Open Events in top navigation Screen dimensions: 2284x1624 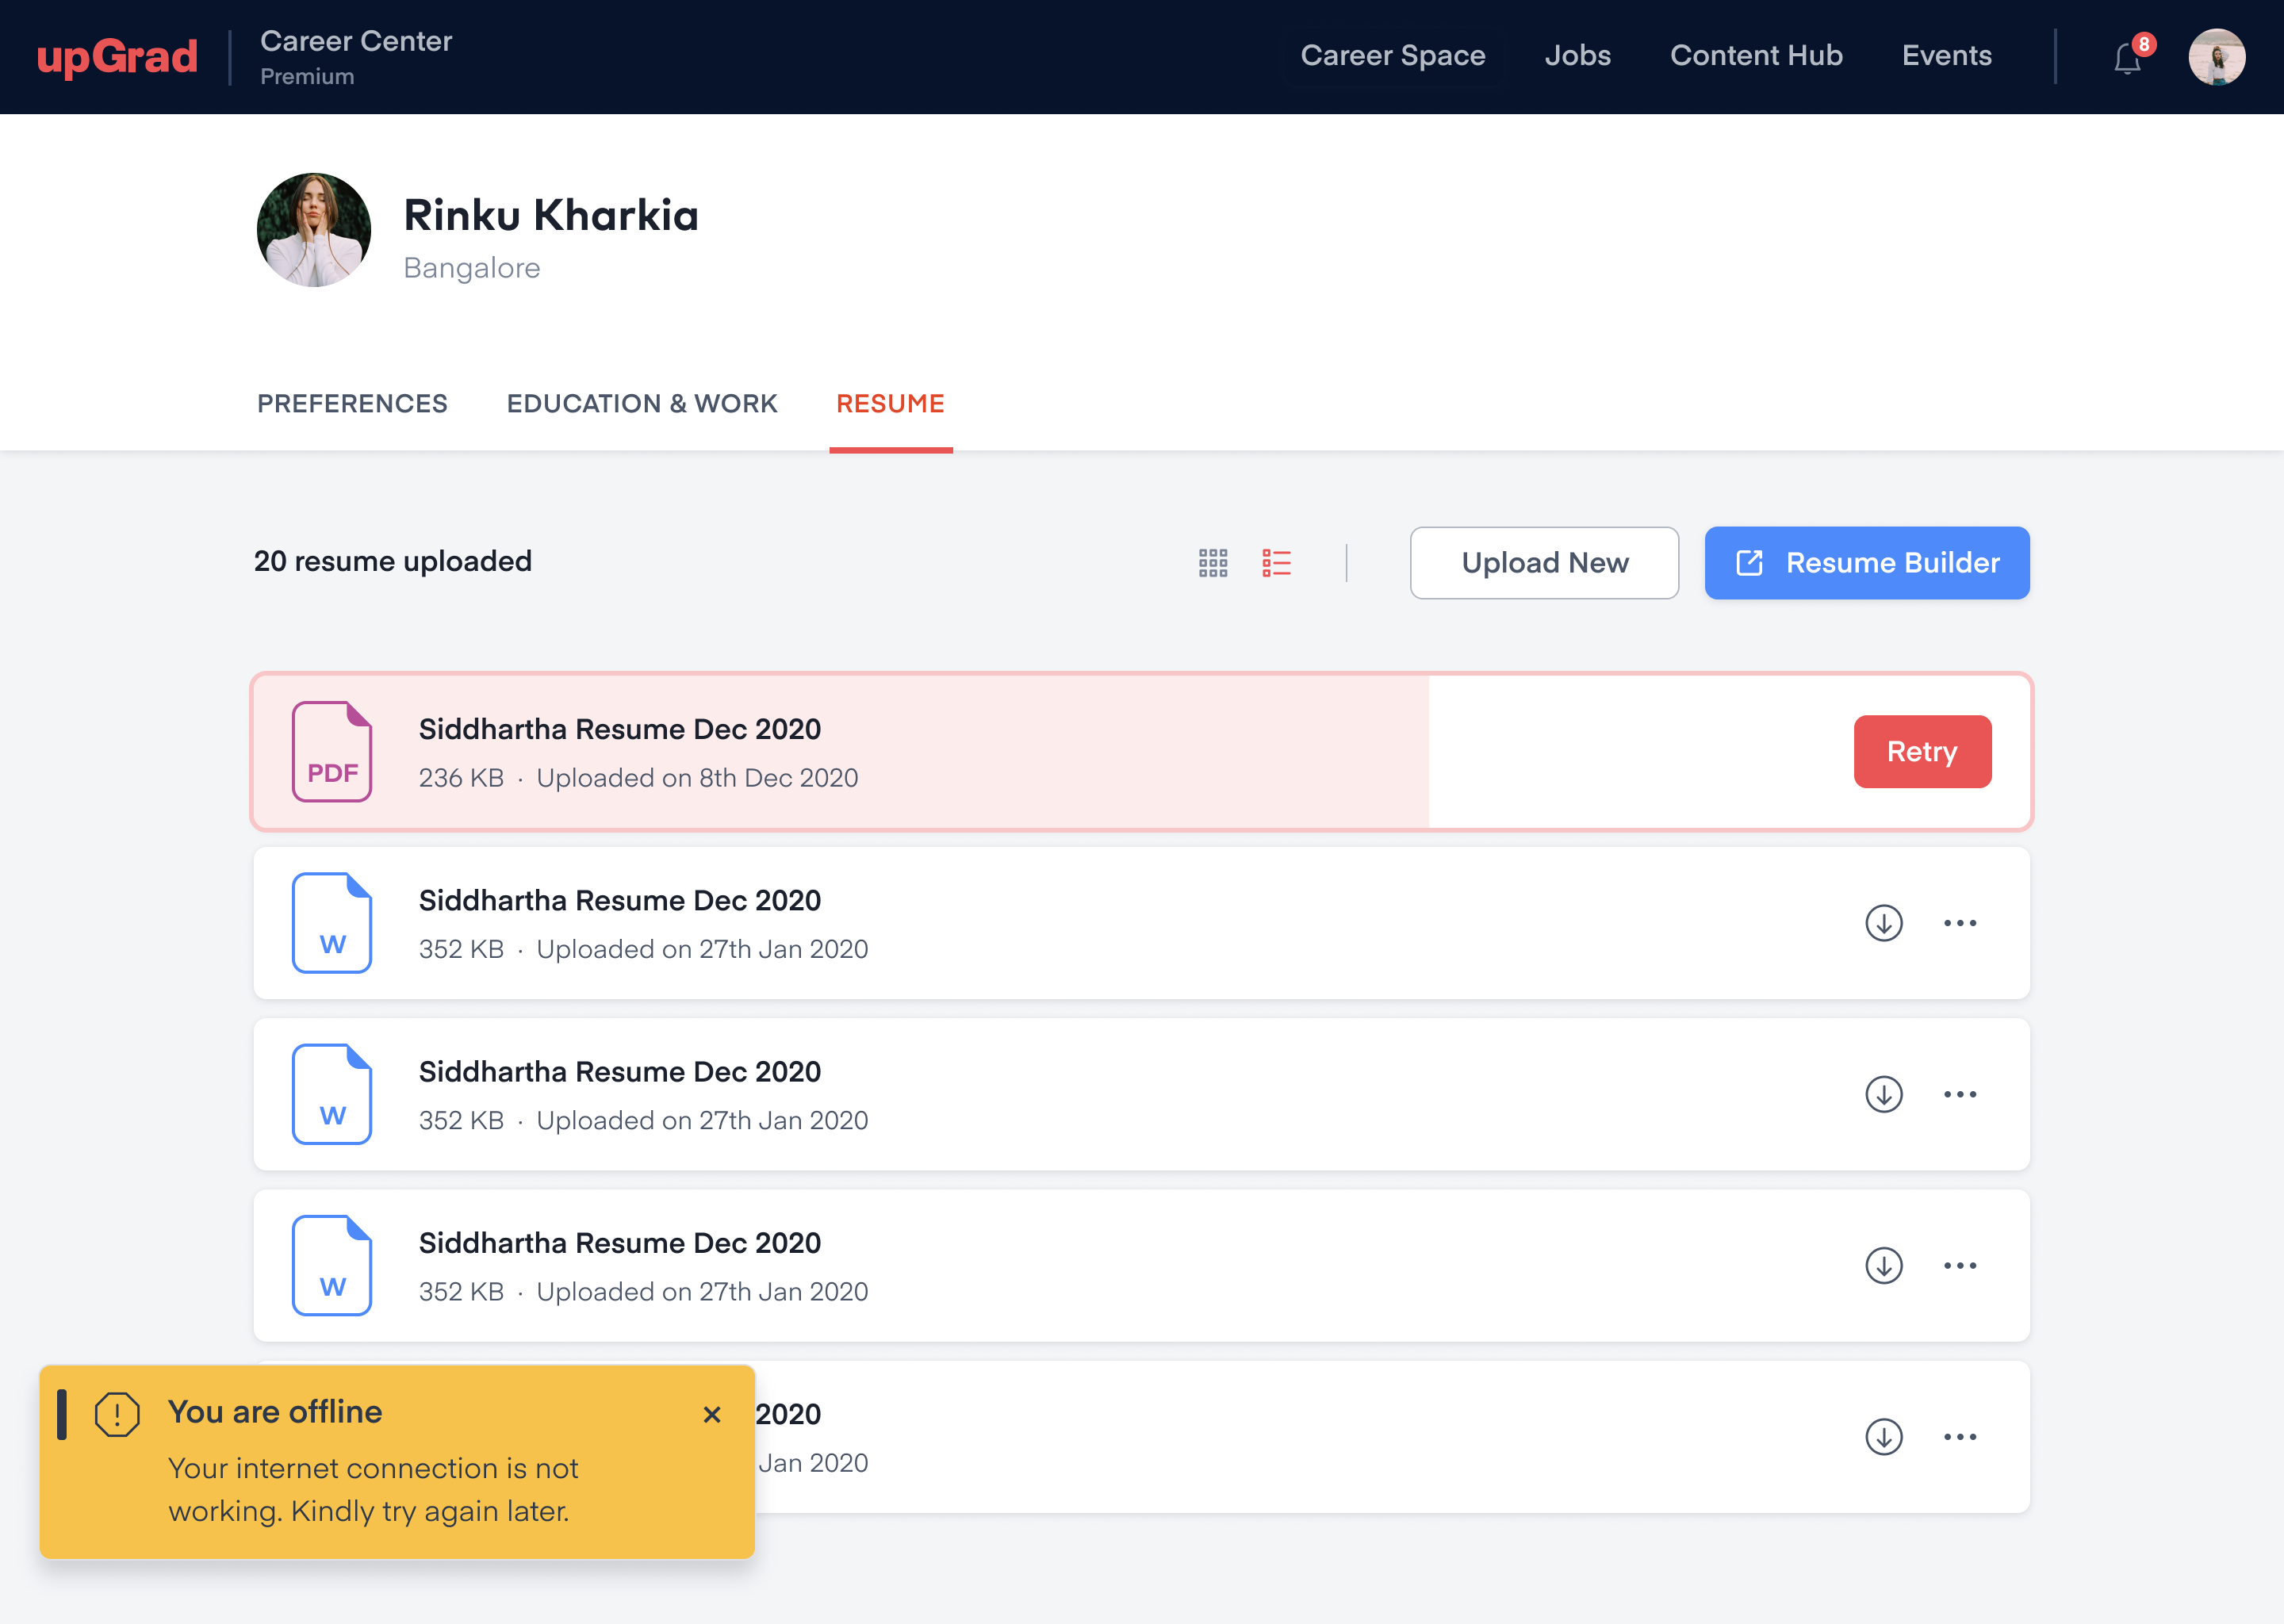pos(1945,56)
